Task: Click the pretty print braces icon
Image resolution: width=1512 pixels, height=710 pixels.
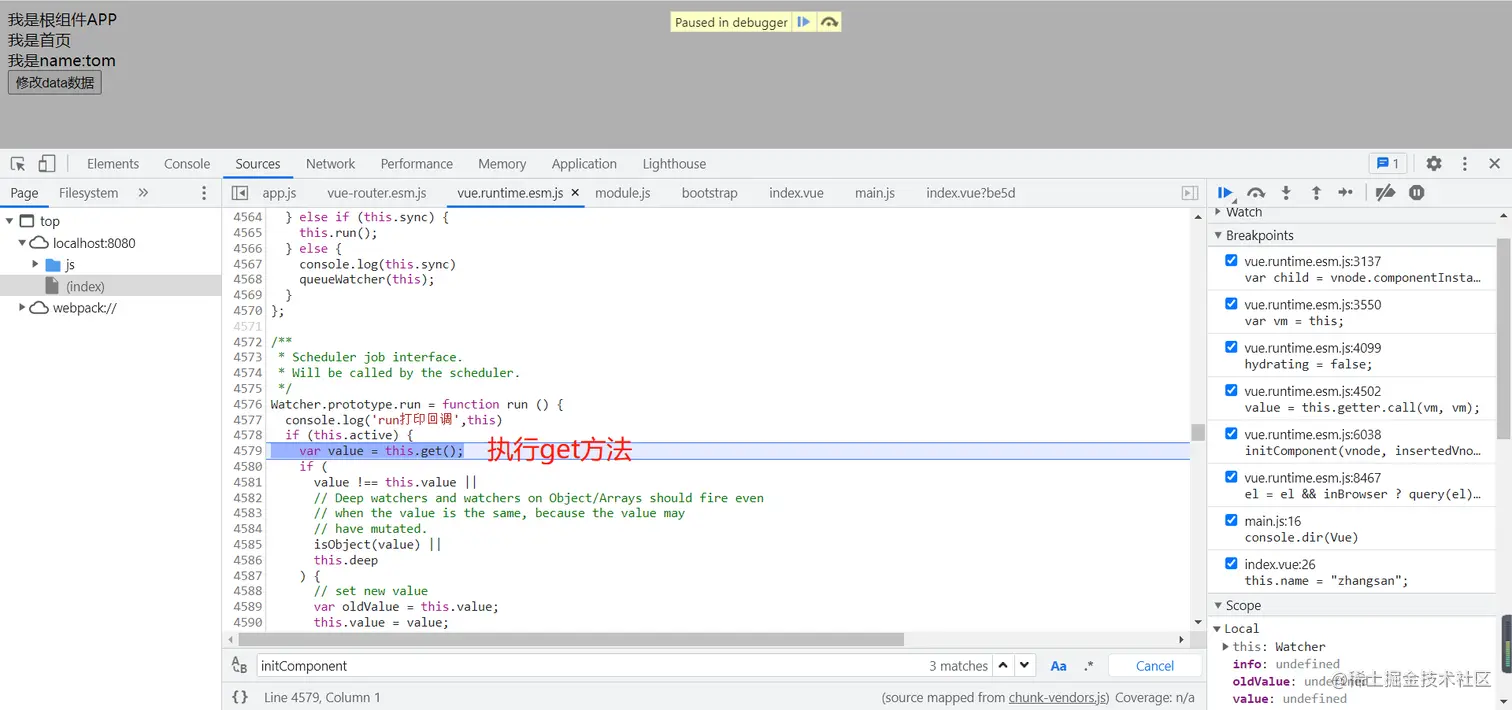Action: click(240, 697)
